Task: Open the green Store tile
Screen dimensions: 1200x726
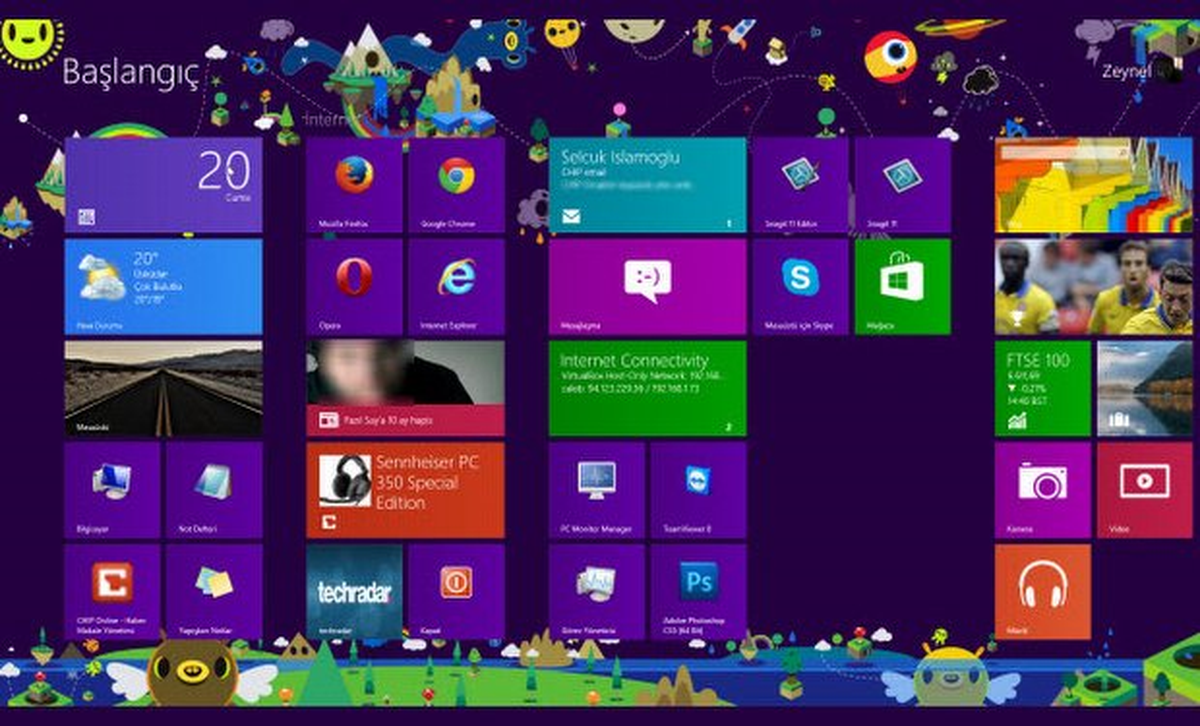Action: point(902,287)
